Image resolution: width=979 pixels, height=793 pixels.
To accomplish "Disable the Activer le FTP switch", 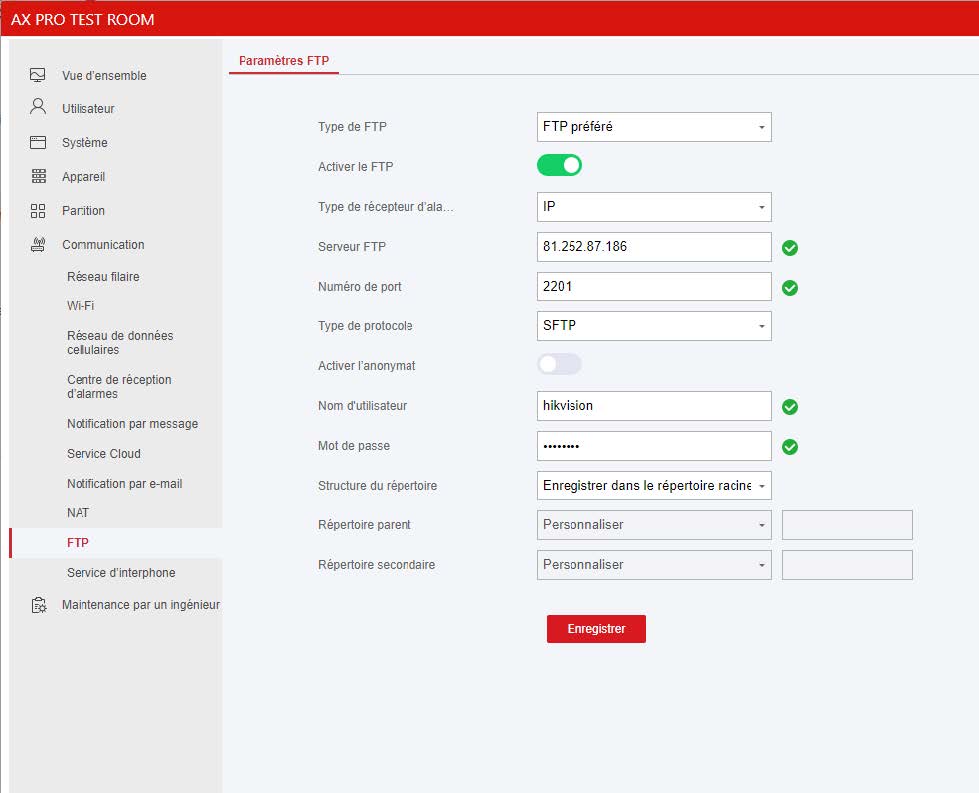I will 559,165.
